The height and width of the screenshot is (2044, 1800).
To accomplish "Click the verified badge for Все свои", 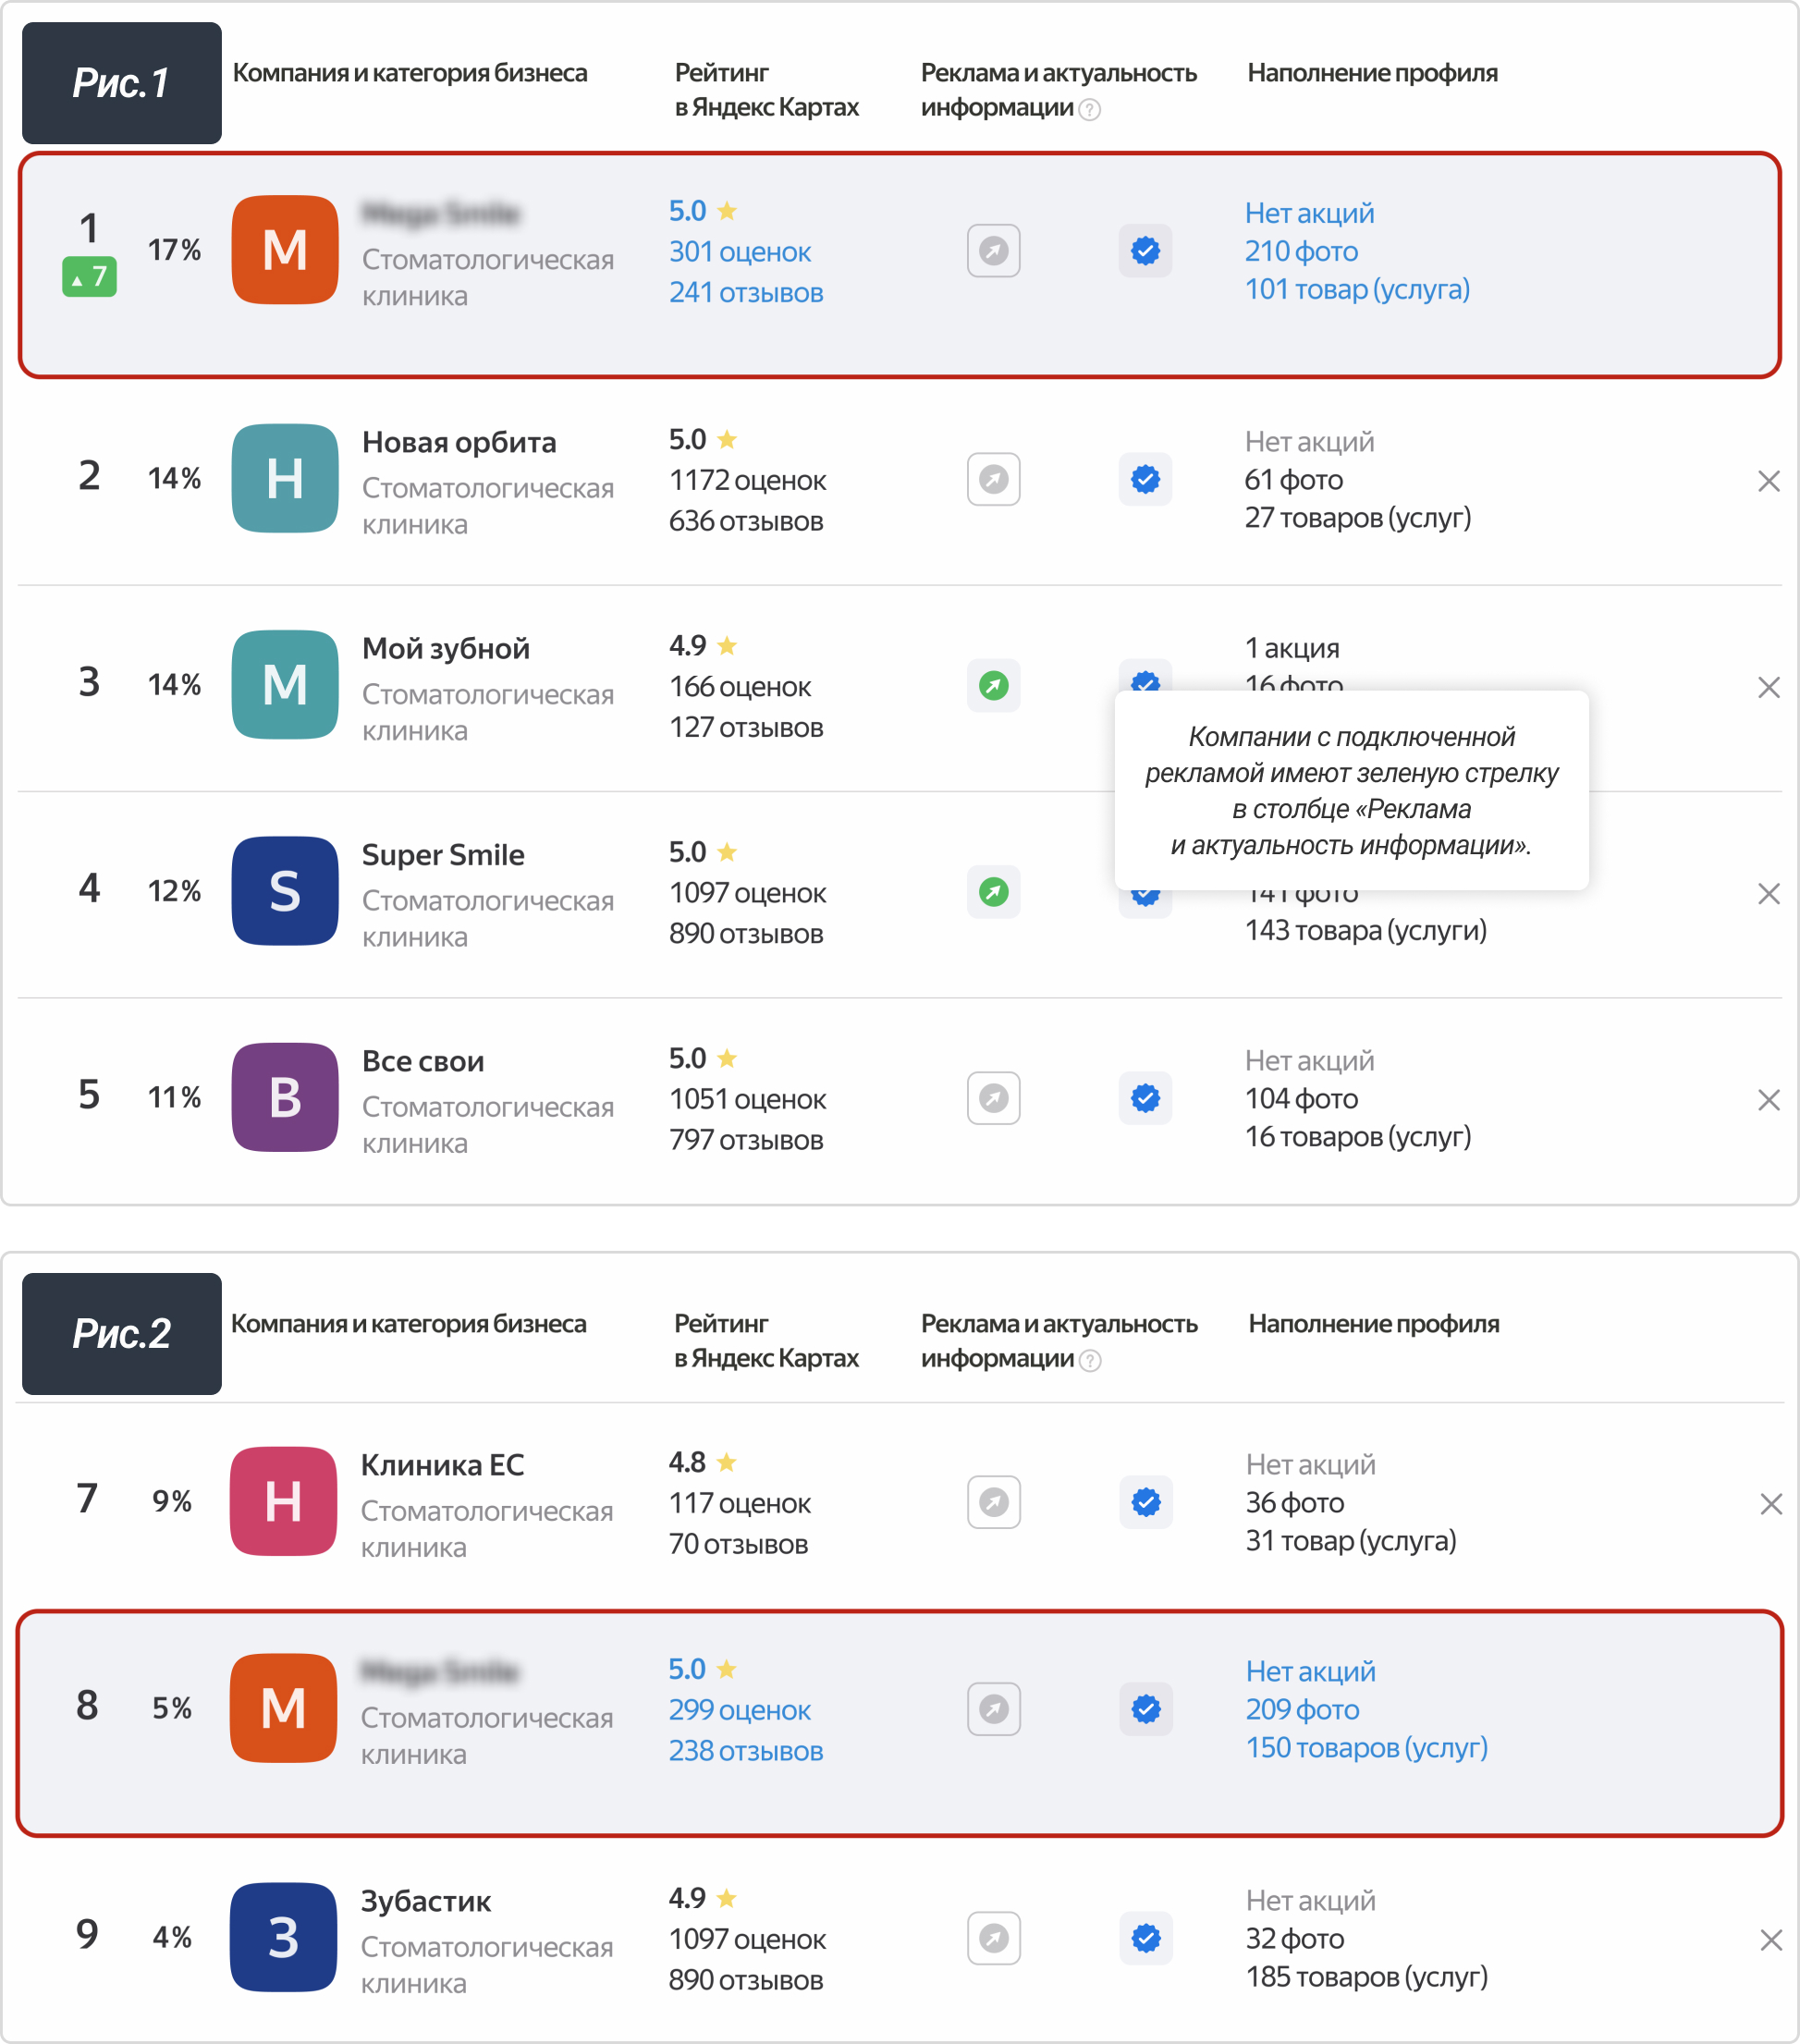I will (1145, 1099).
